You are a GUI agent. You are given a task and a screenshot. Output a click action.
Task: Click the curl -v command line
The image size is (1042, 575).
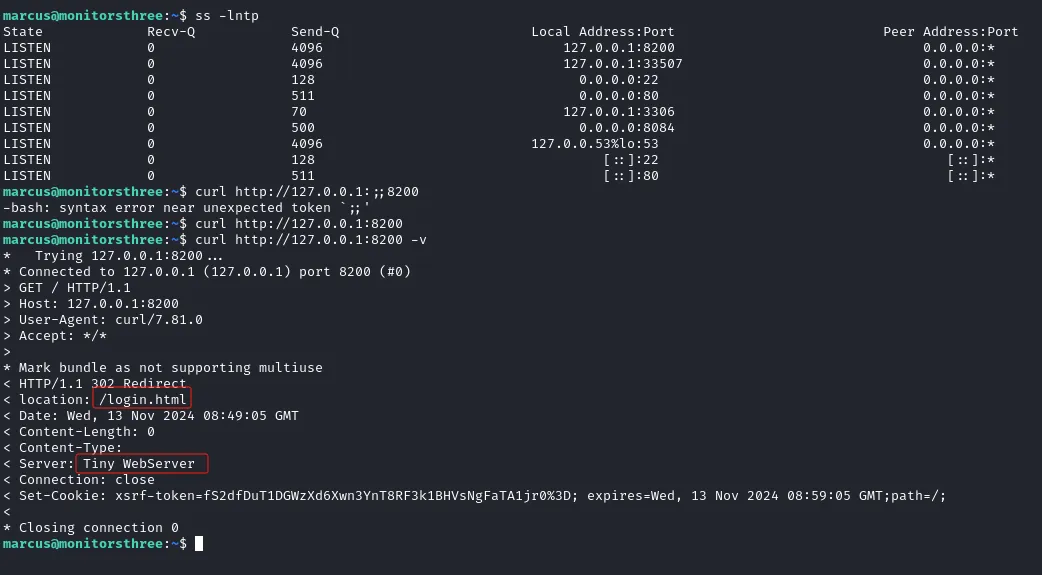pyautogui.click(x=311, y=239)
